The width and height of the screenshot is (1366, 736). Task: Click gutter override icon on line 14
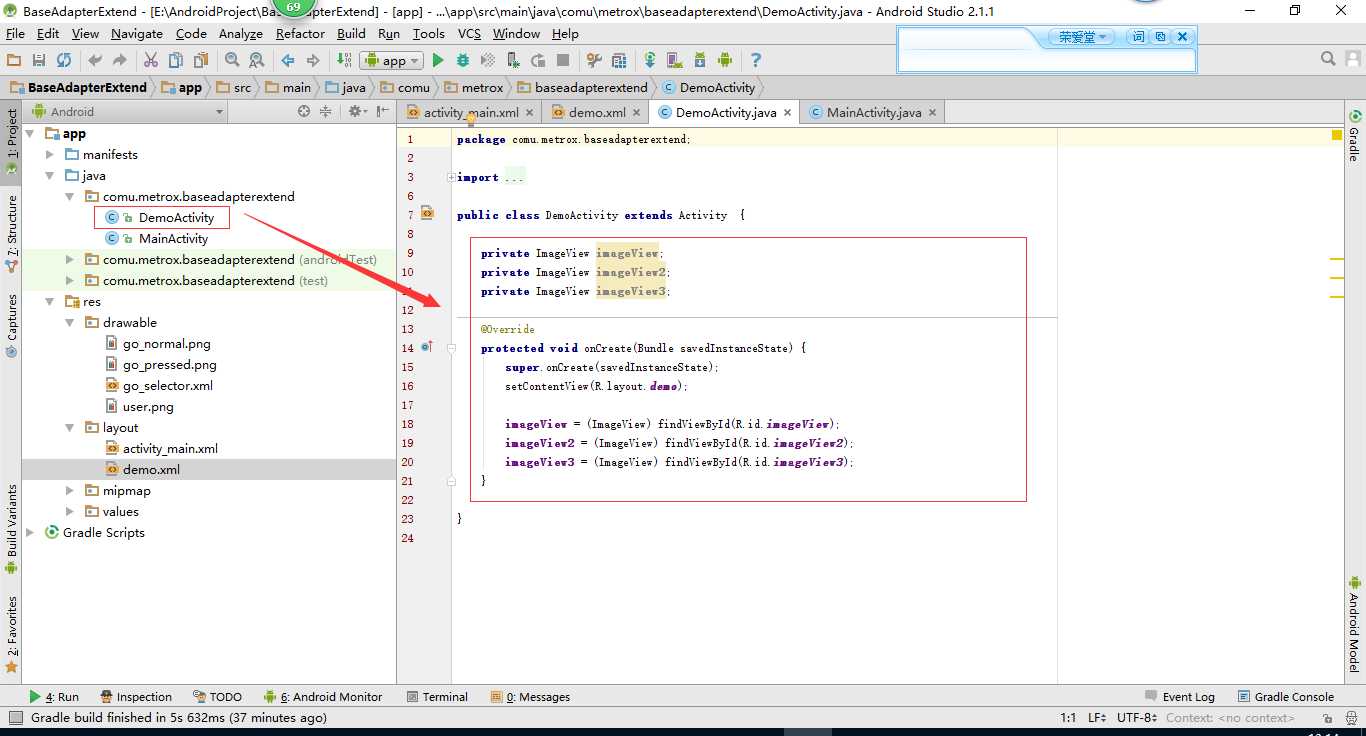pyautogui.click(x=427, y=347)
